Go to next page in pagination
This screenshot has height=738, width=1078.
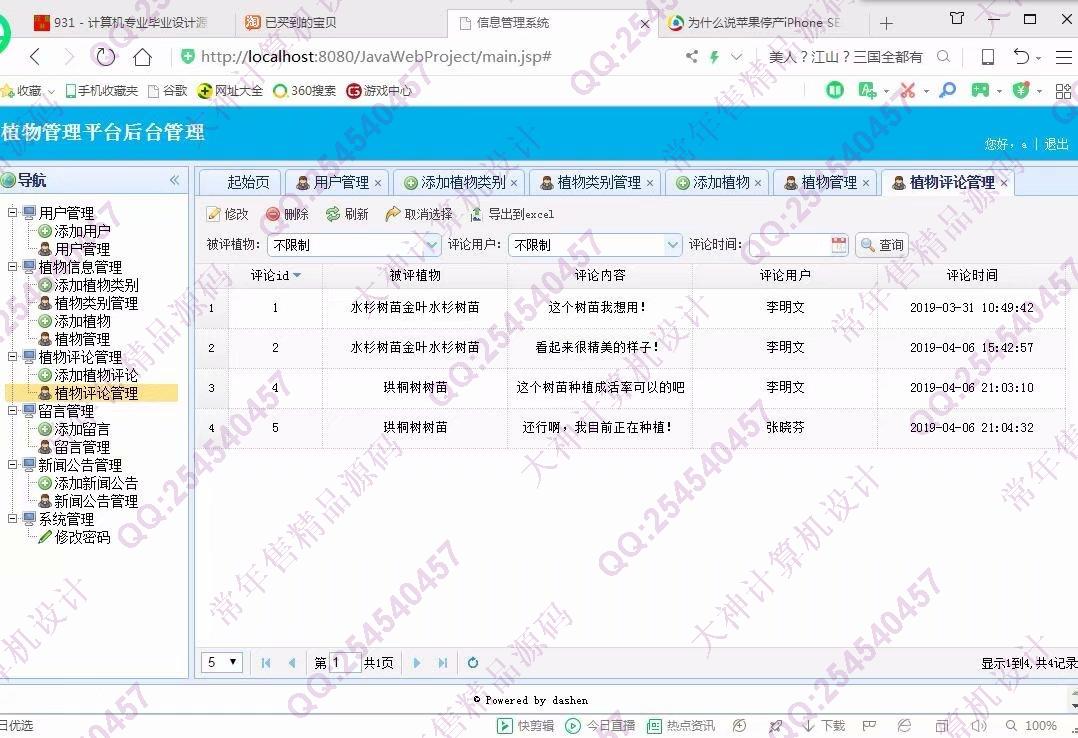(417, 663)
